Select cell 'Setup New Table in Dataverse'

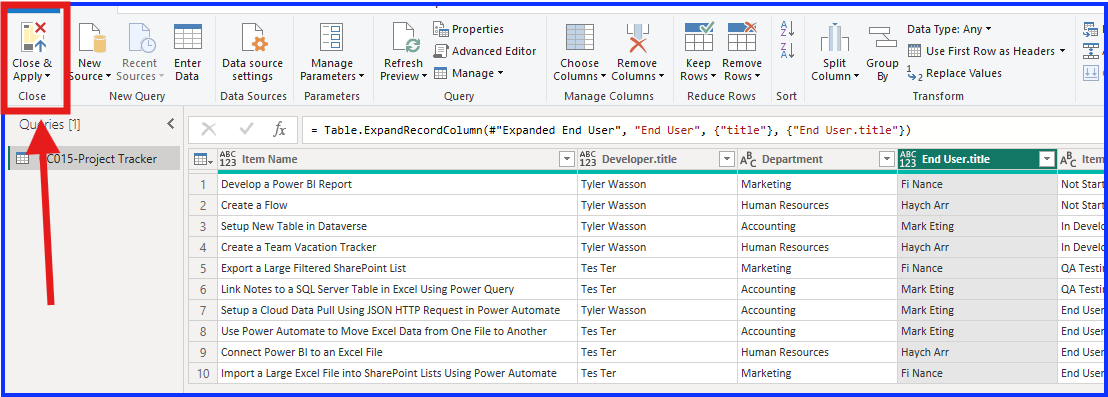tap(397, 226)
